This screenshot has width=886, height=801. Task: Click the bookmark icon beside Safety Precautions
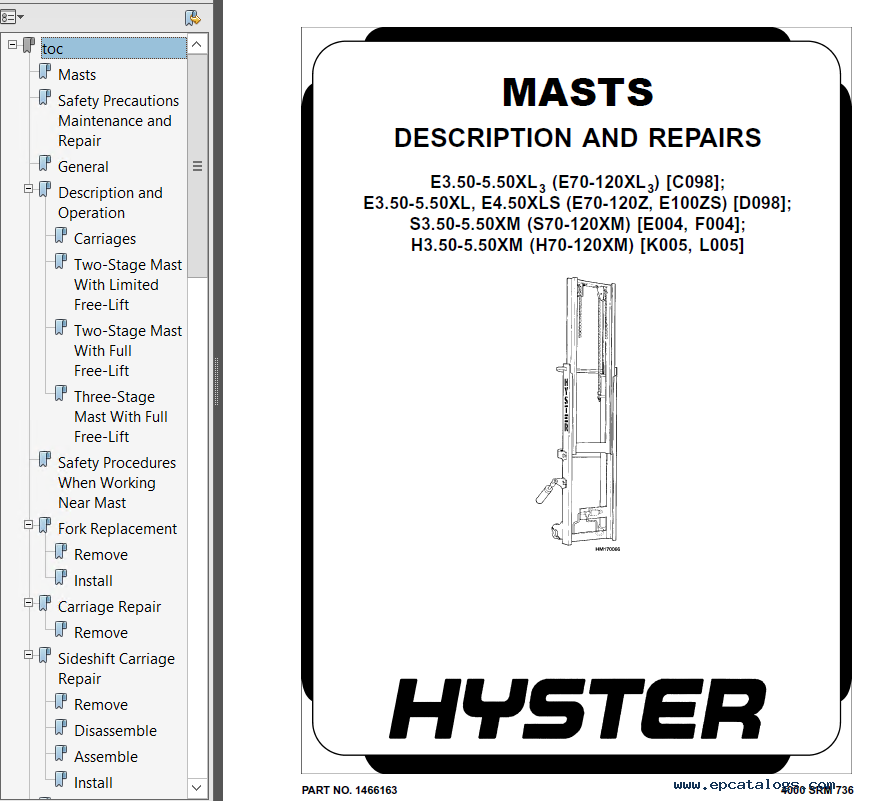tap(45, 98)
